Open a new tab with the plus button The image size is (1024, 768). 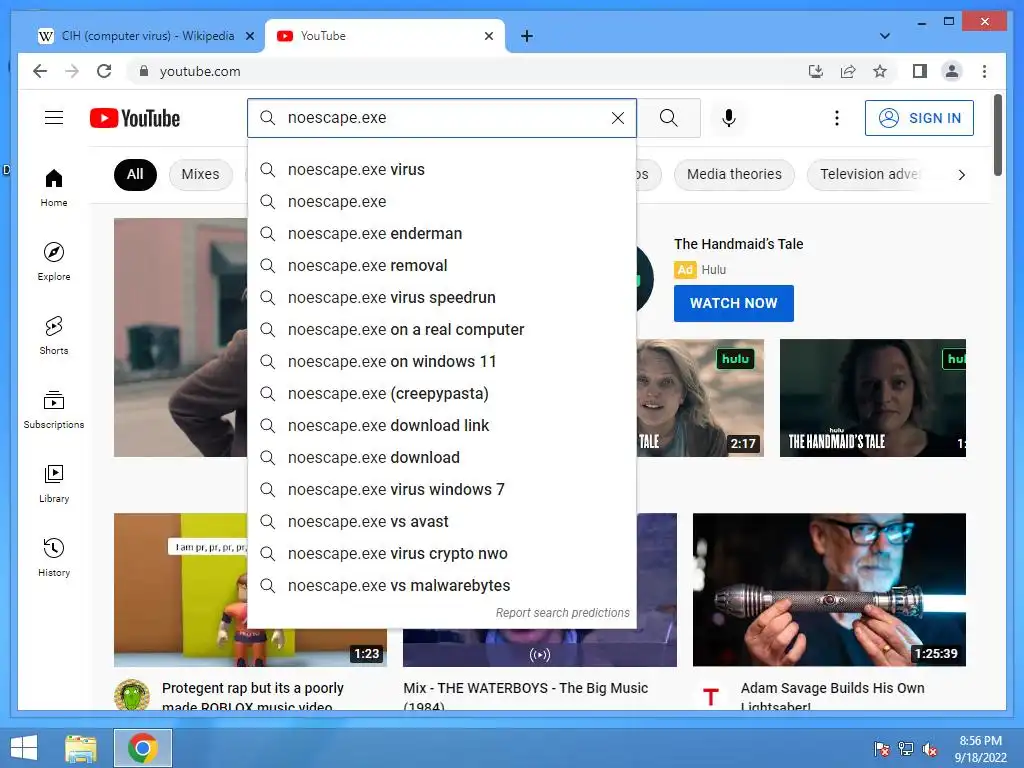pos(527,36)
